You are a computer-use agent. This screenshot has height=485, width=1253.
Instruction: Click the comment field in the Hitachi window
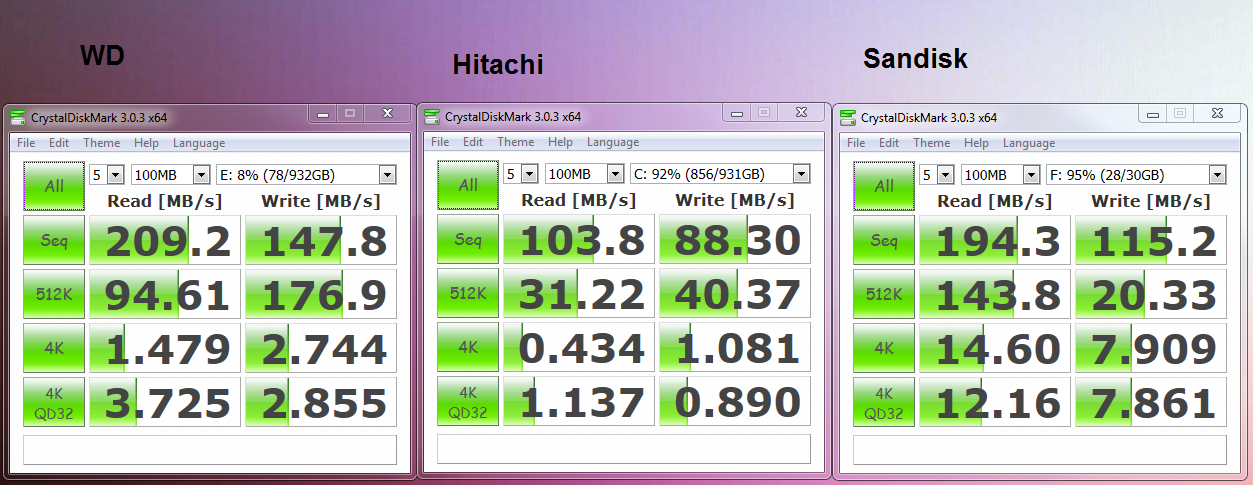click(x=624, y=449)
